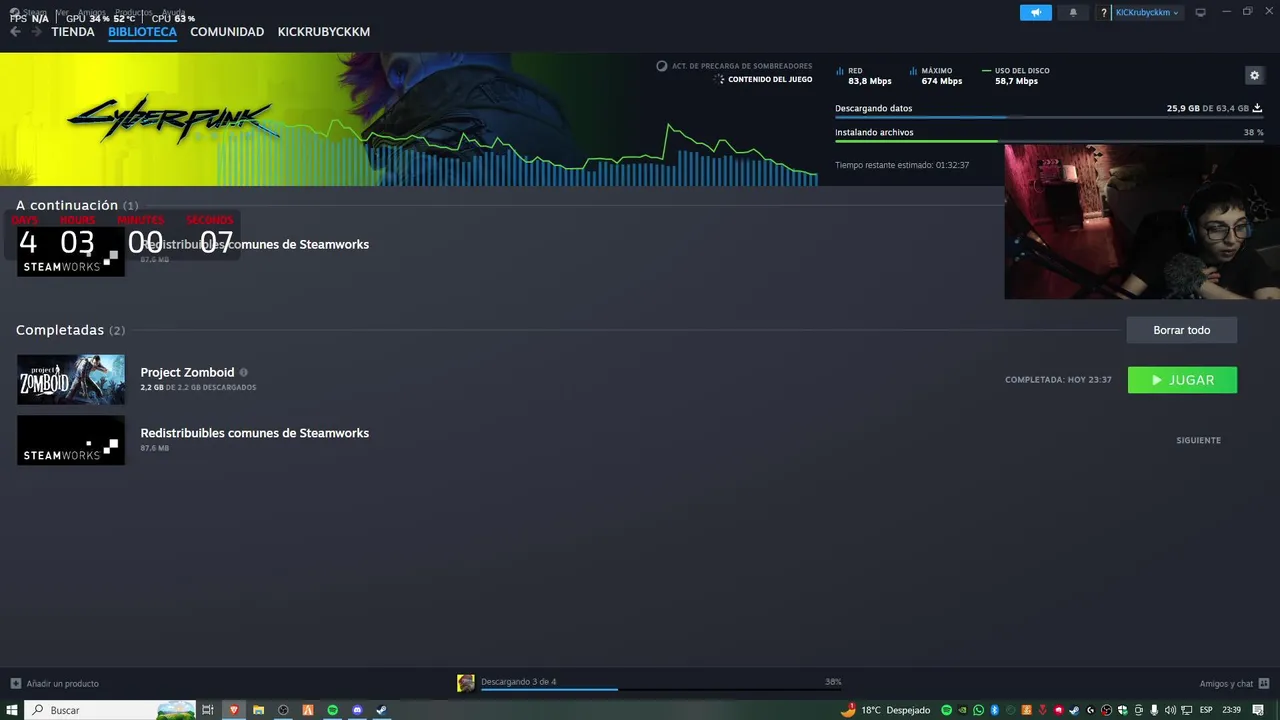Open the TIENDA tab

pos(73,32)
